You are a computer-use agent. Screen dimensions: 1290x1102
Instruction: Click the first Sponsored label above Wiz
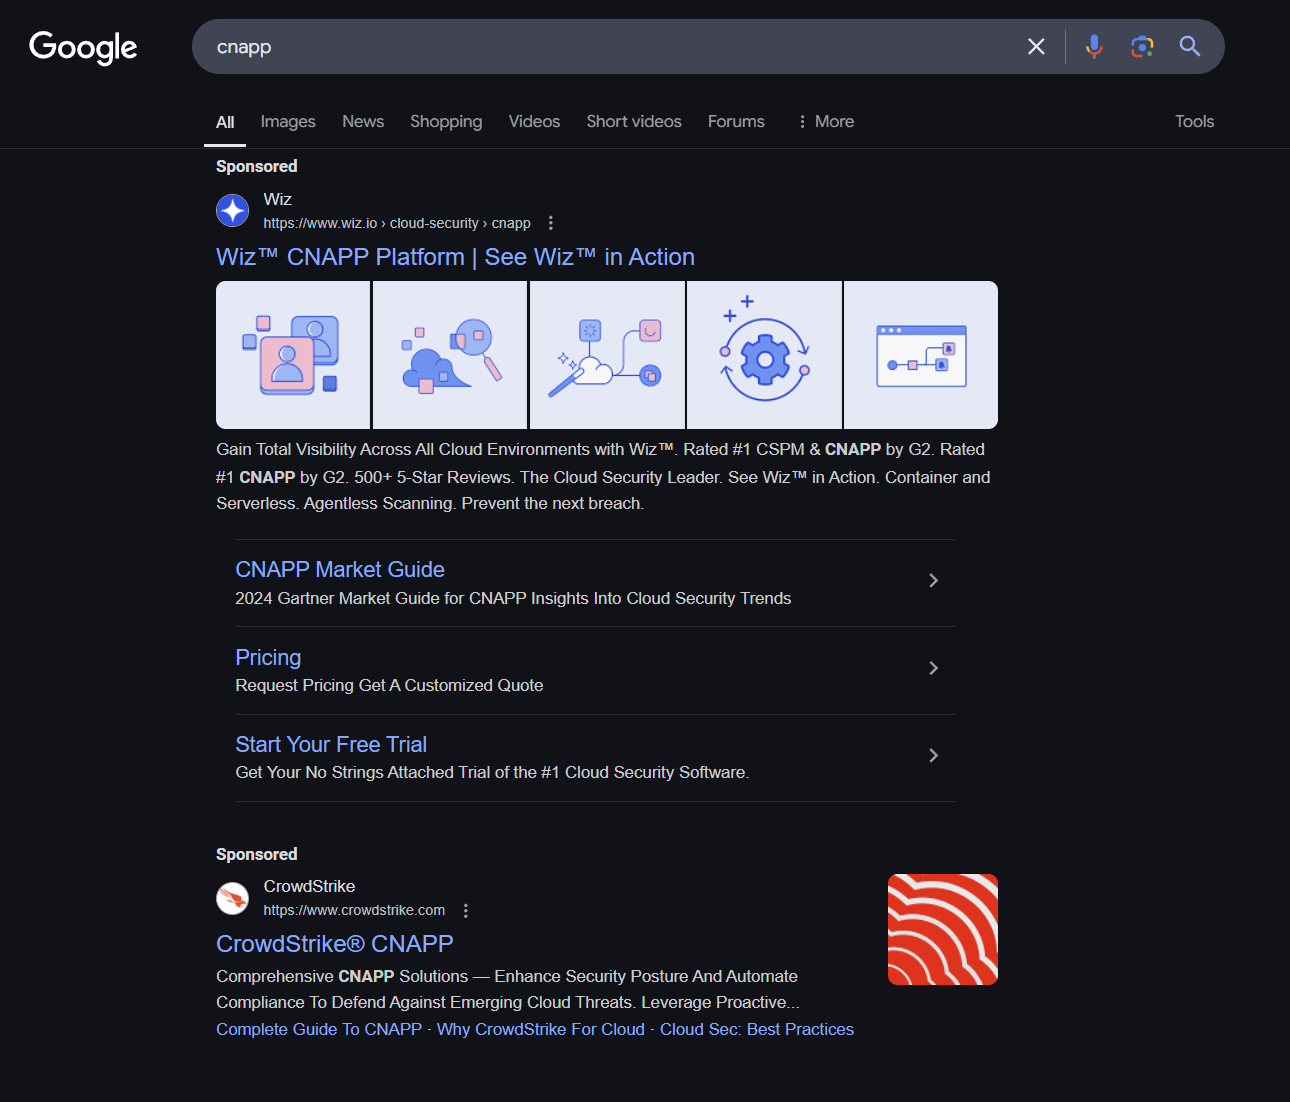click(257, 166)
